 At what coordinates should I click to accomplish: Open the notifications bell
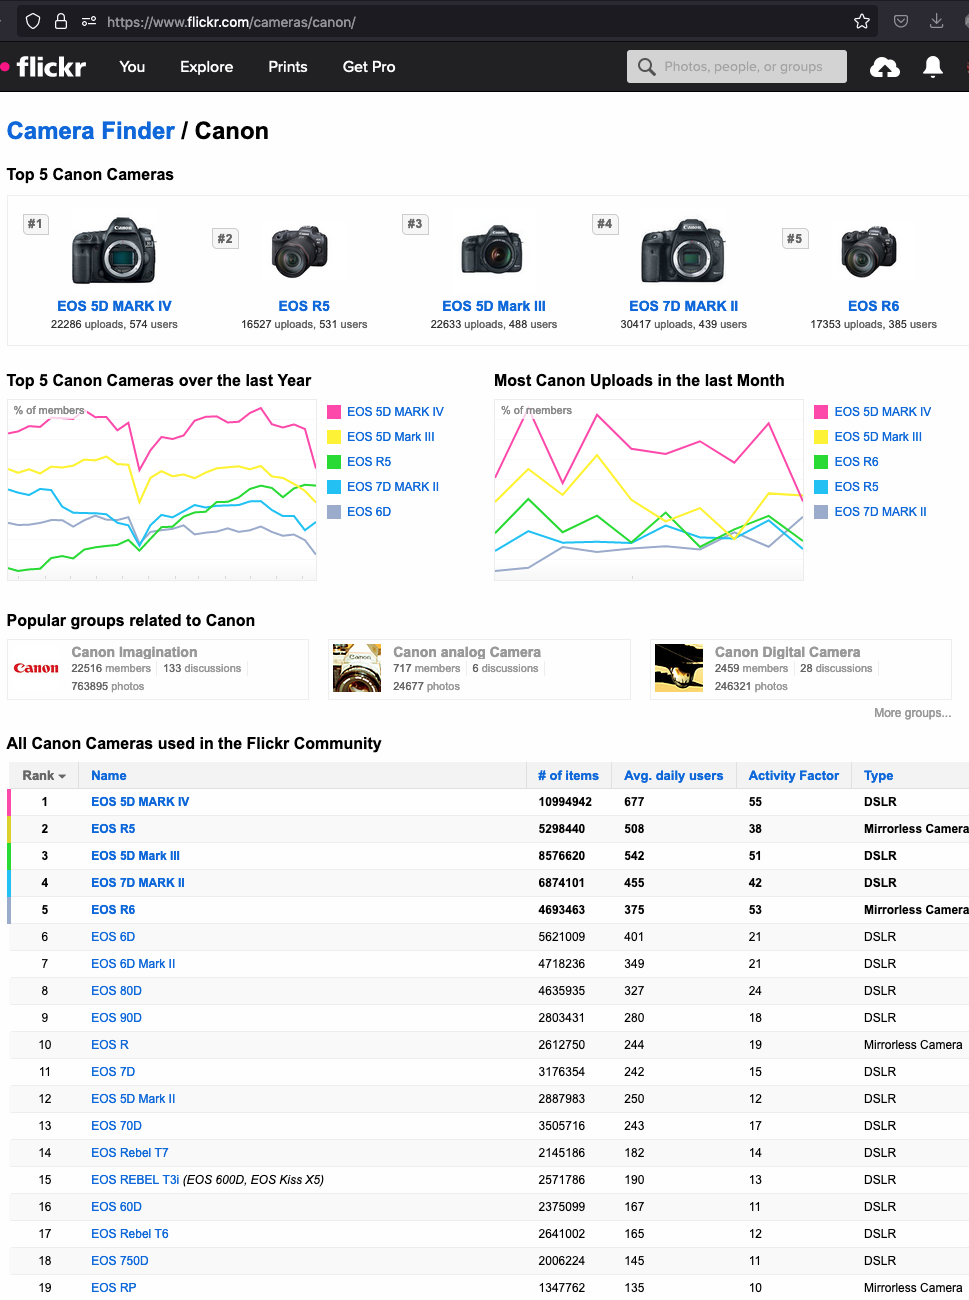tap(933, 67)
